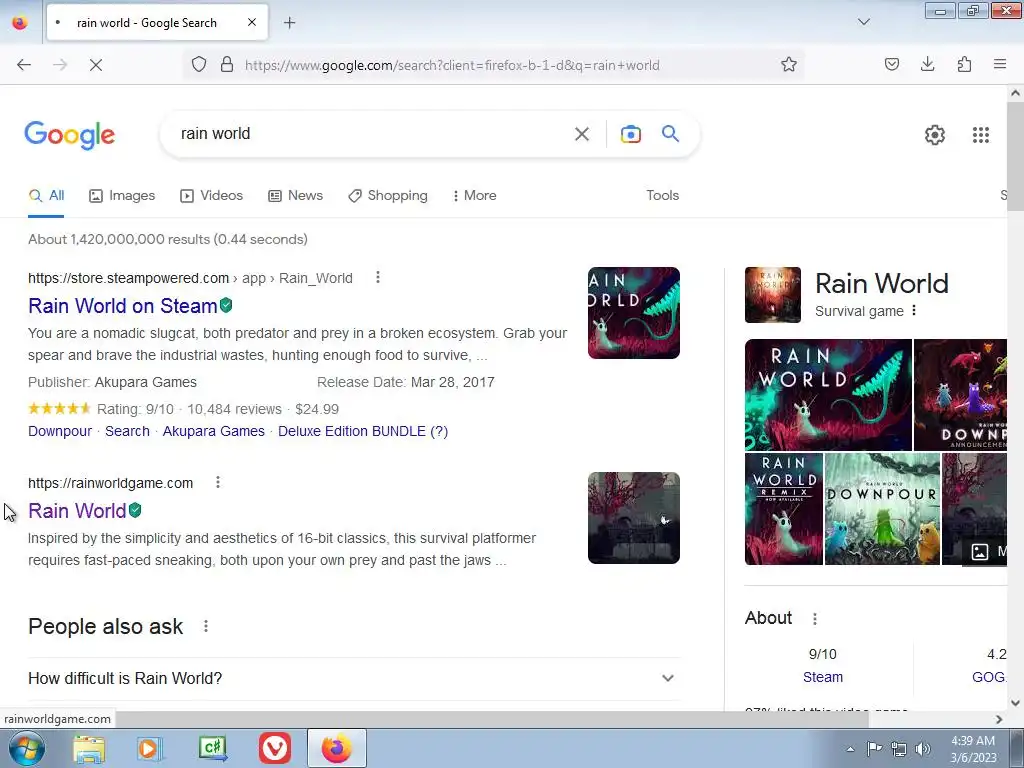Click the address bar URL
The width and height of the screenshot is (1024, 768).
452,65
